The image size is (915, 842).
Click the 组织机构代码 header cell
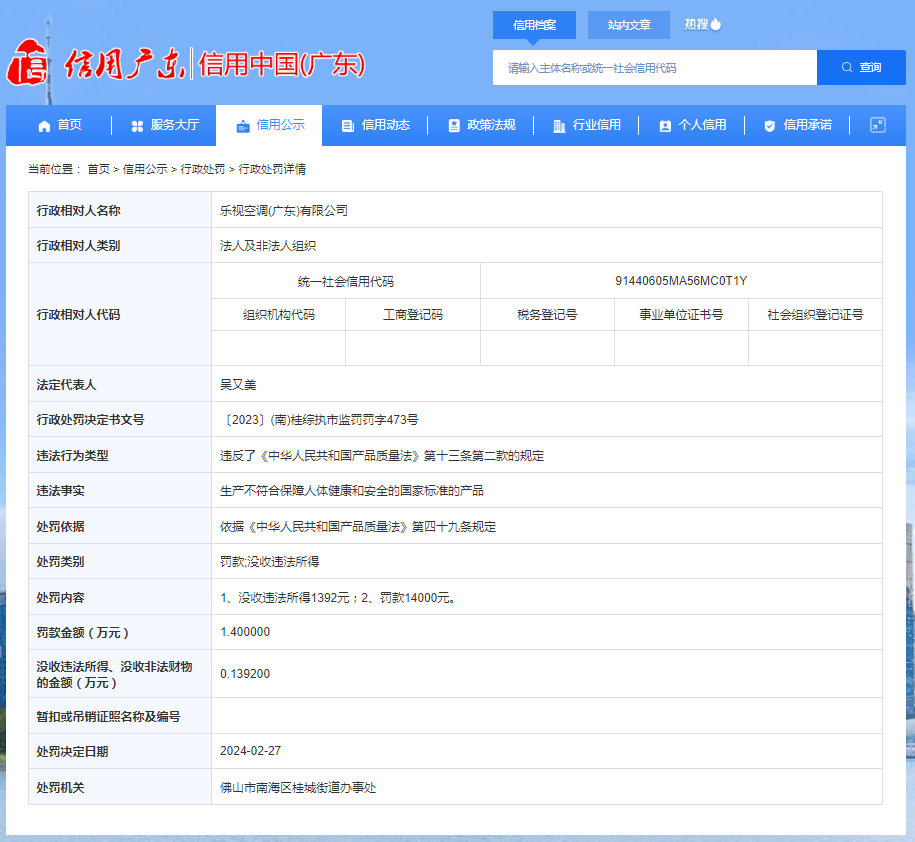[278, 315]
